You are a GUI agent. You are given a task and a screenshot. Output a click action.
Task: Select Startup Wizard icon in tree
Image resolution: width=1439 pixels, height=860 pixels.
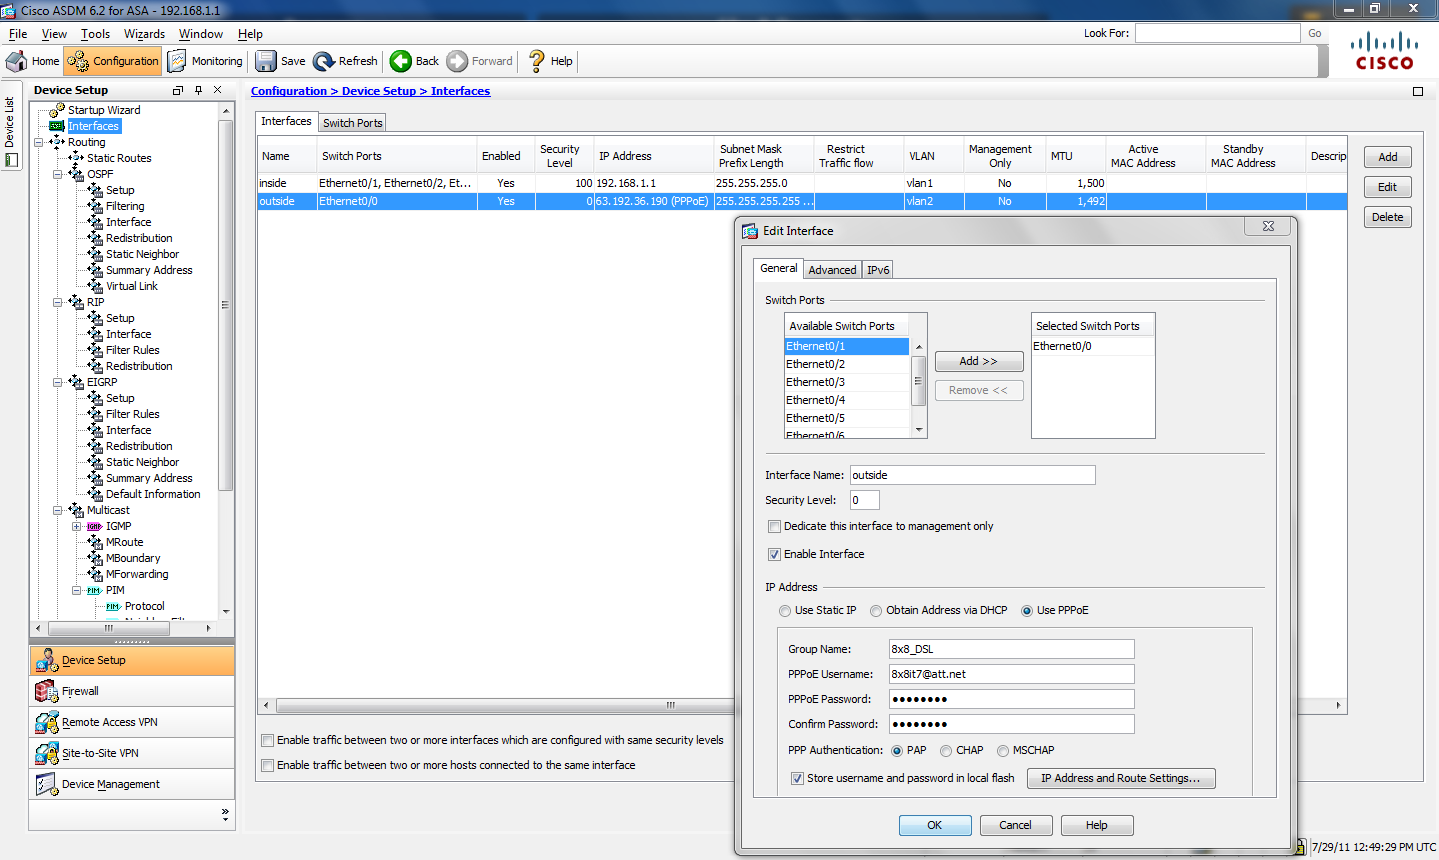[x=58, y=109]
